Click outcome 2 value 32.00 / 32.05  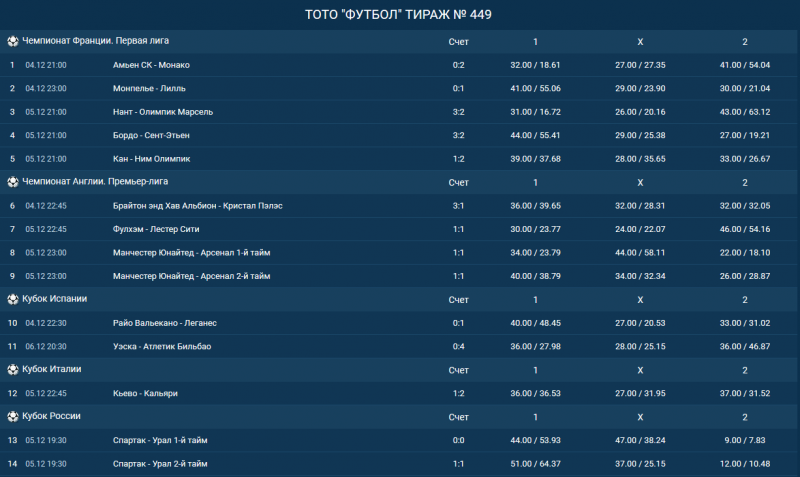tap(745, 206)
